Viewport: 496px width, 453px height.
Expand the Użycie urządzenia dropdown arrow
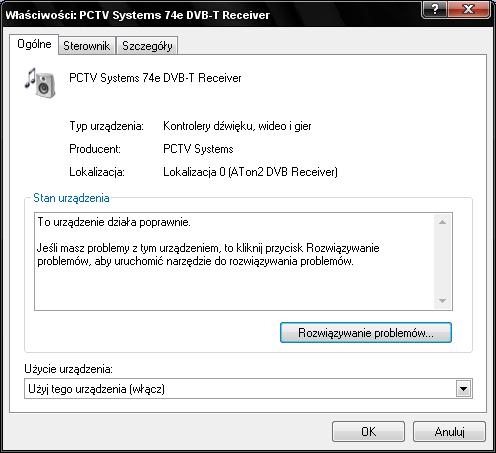tap(464, 389)
